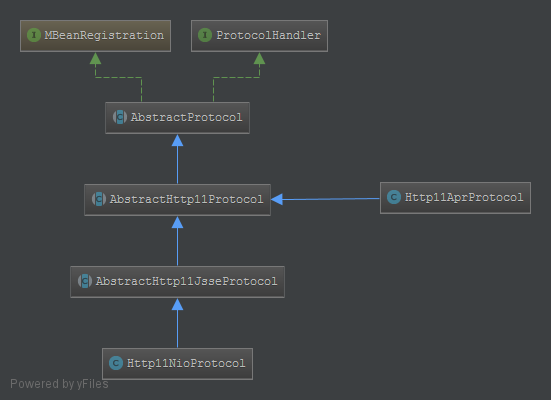This screenshot has width=551, height=400.
Task: Click the blue arrow from Http11AprProtocol
Action: point(325,199)
